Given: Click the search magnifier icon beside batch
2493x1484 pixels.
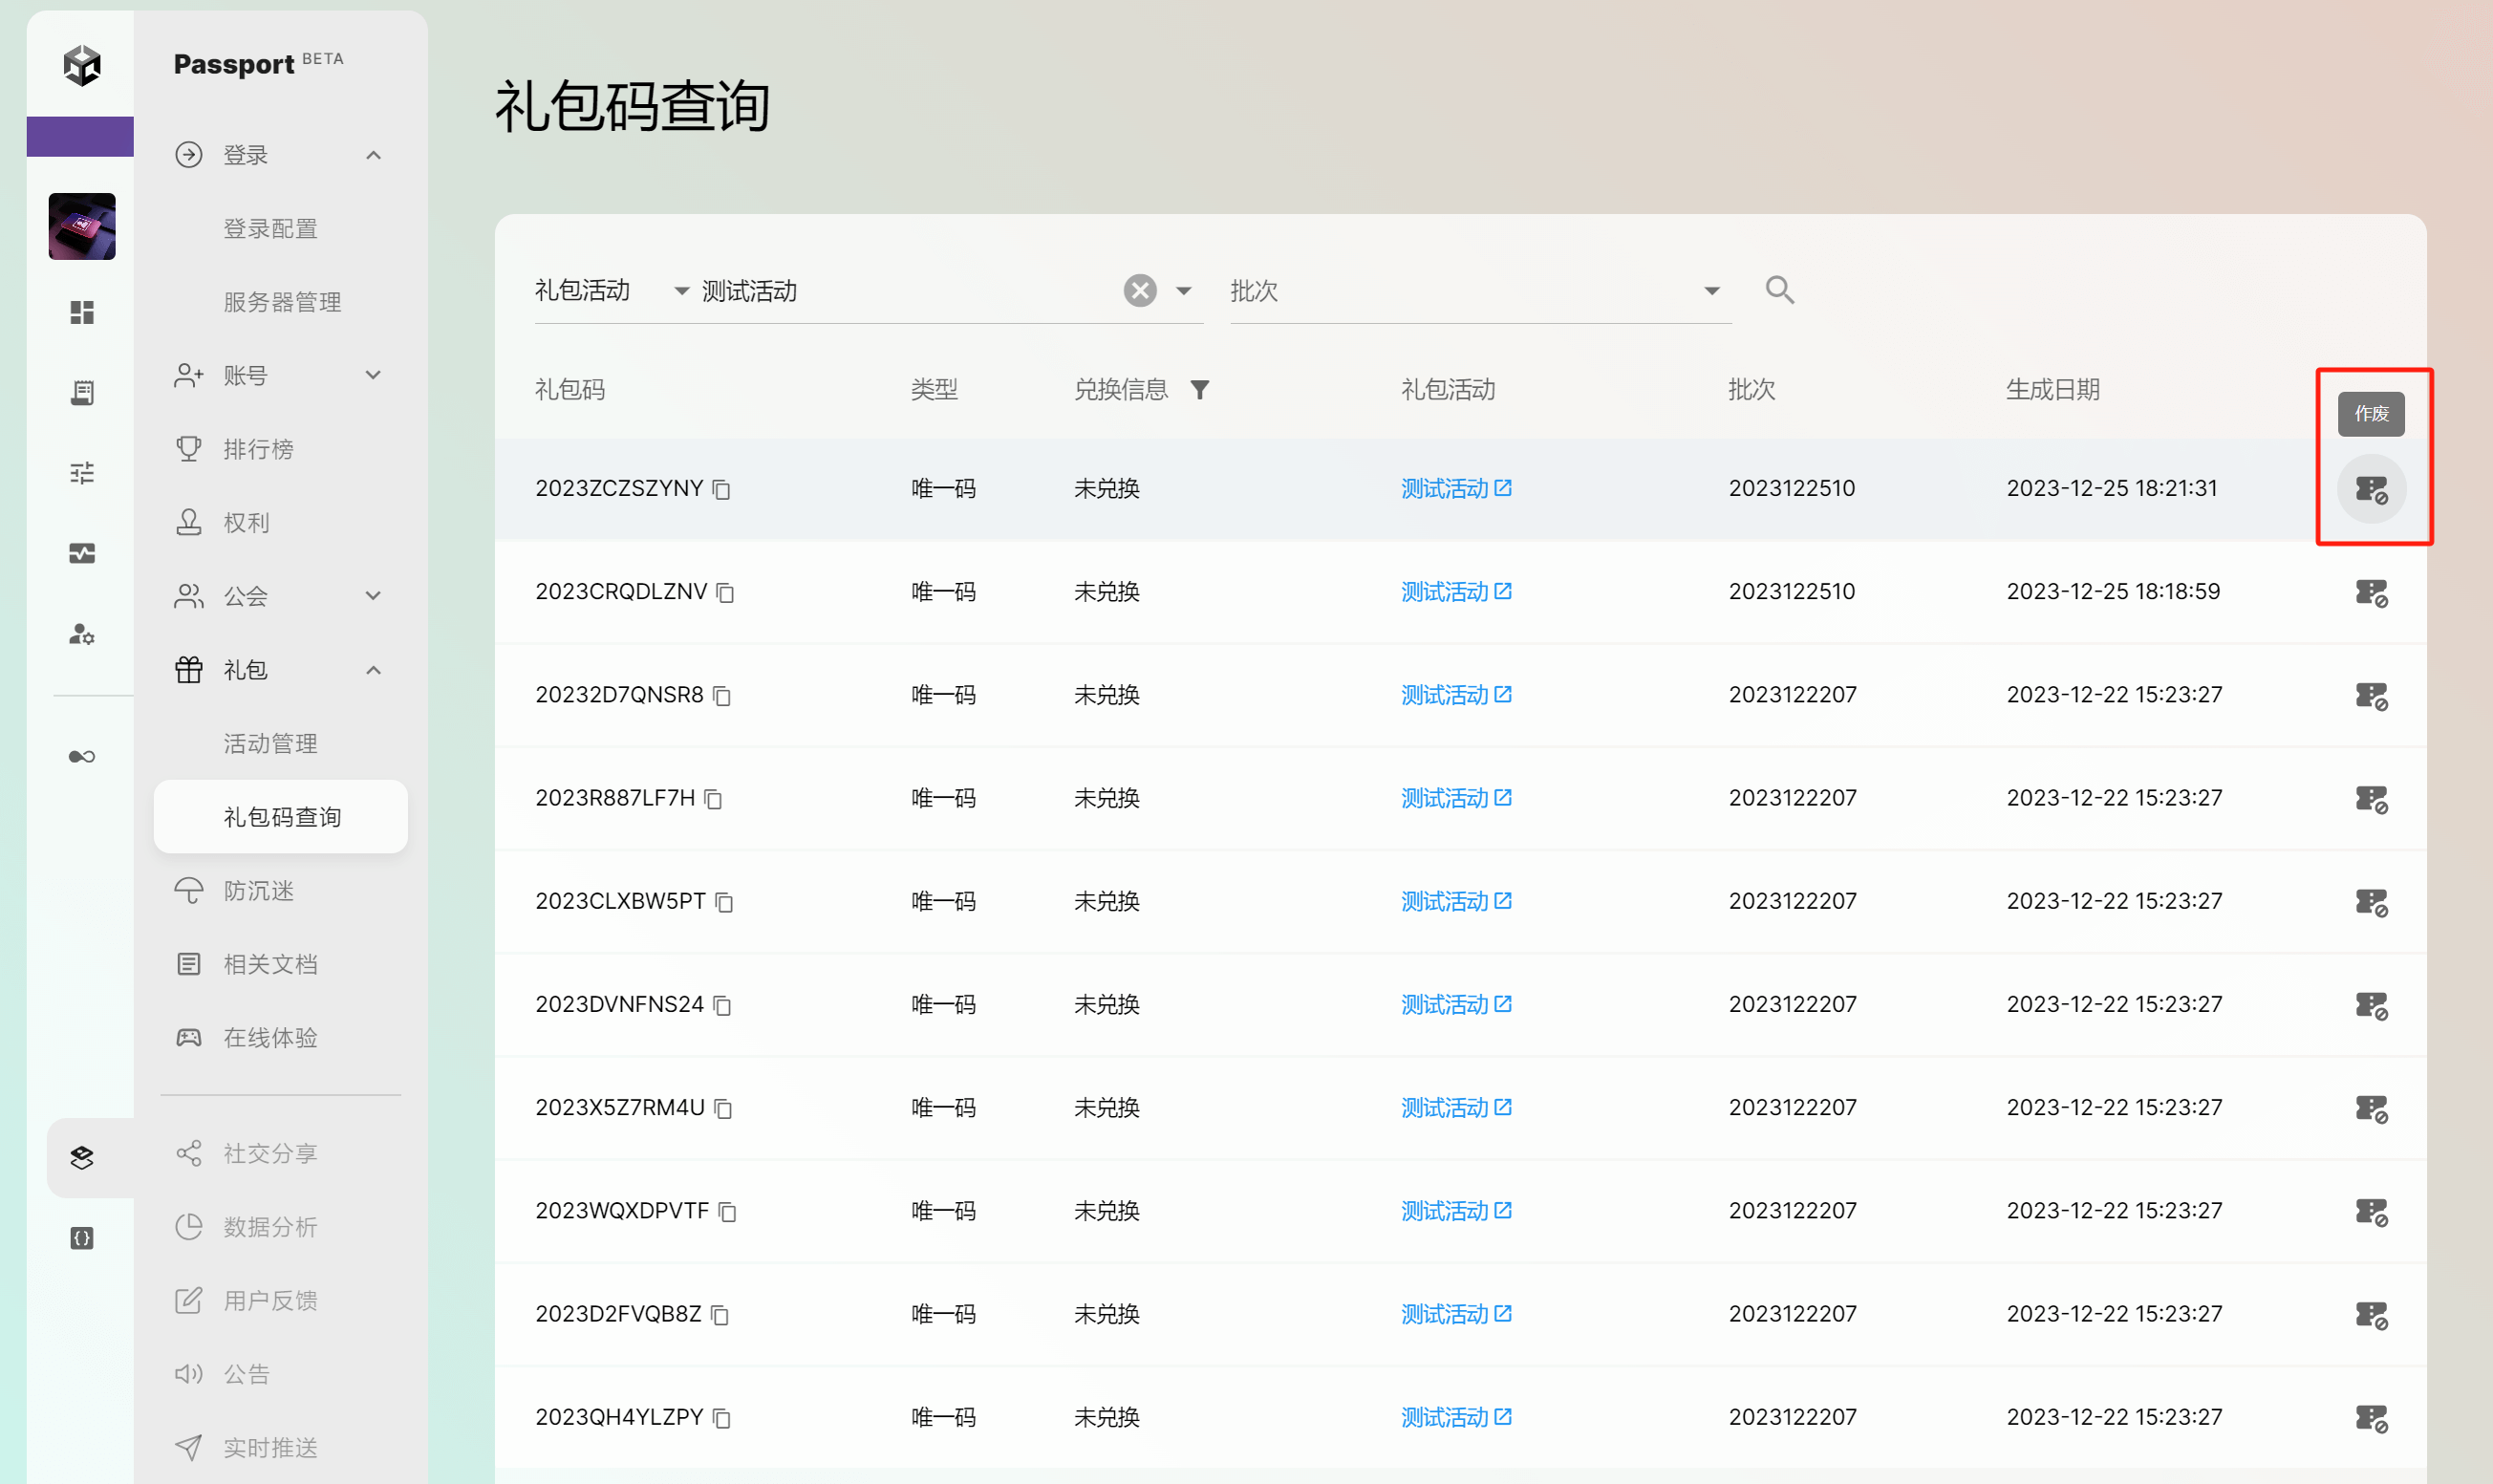Looking at the screenshot, I should coord(1779,290).
